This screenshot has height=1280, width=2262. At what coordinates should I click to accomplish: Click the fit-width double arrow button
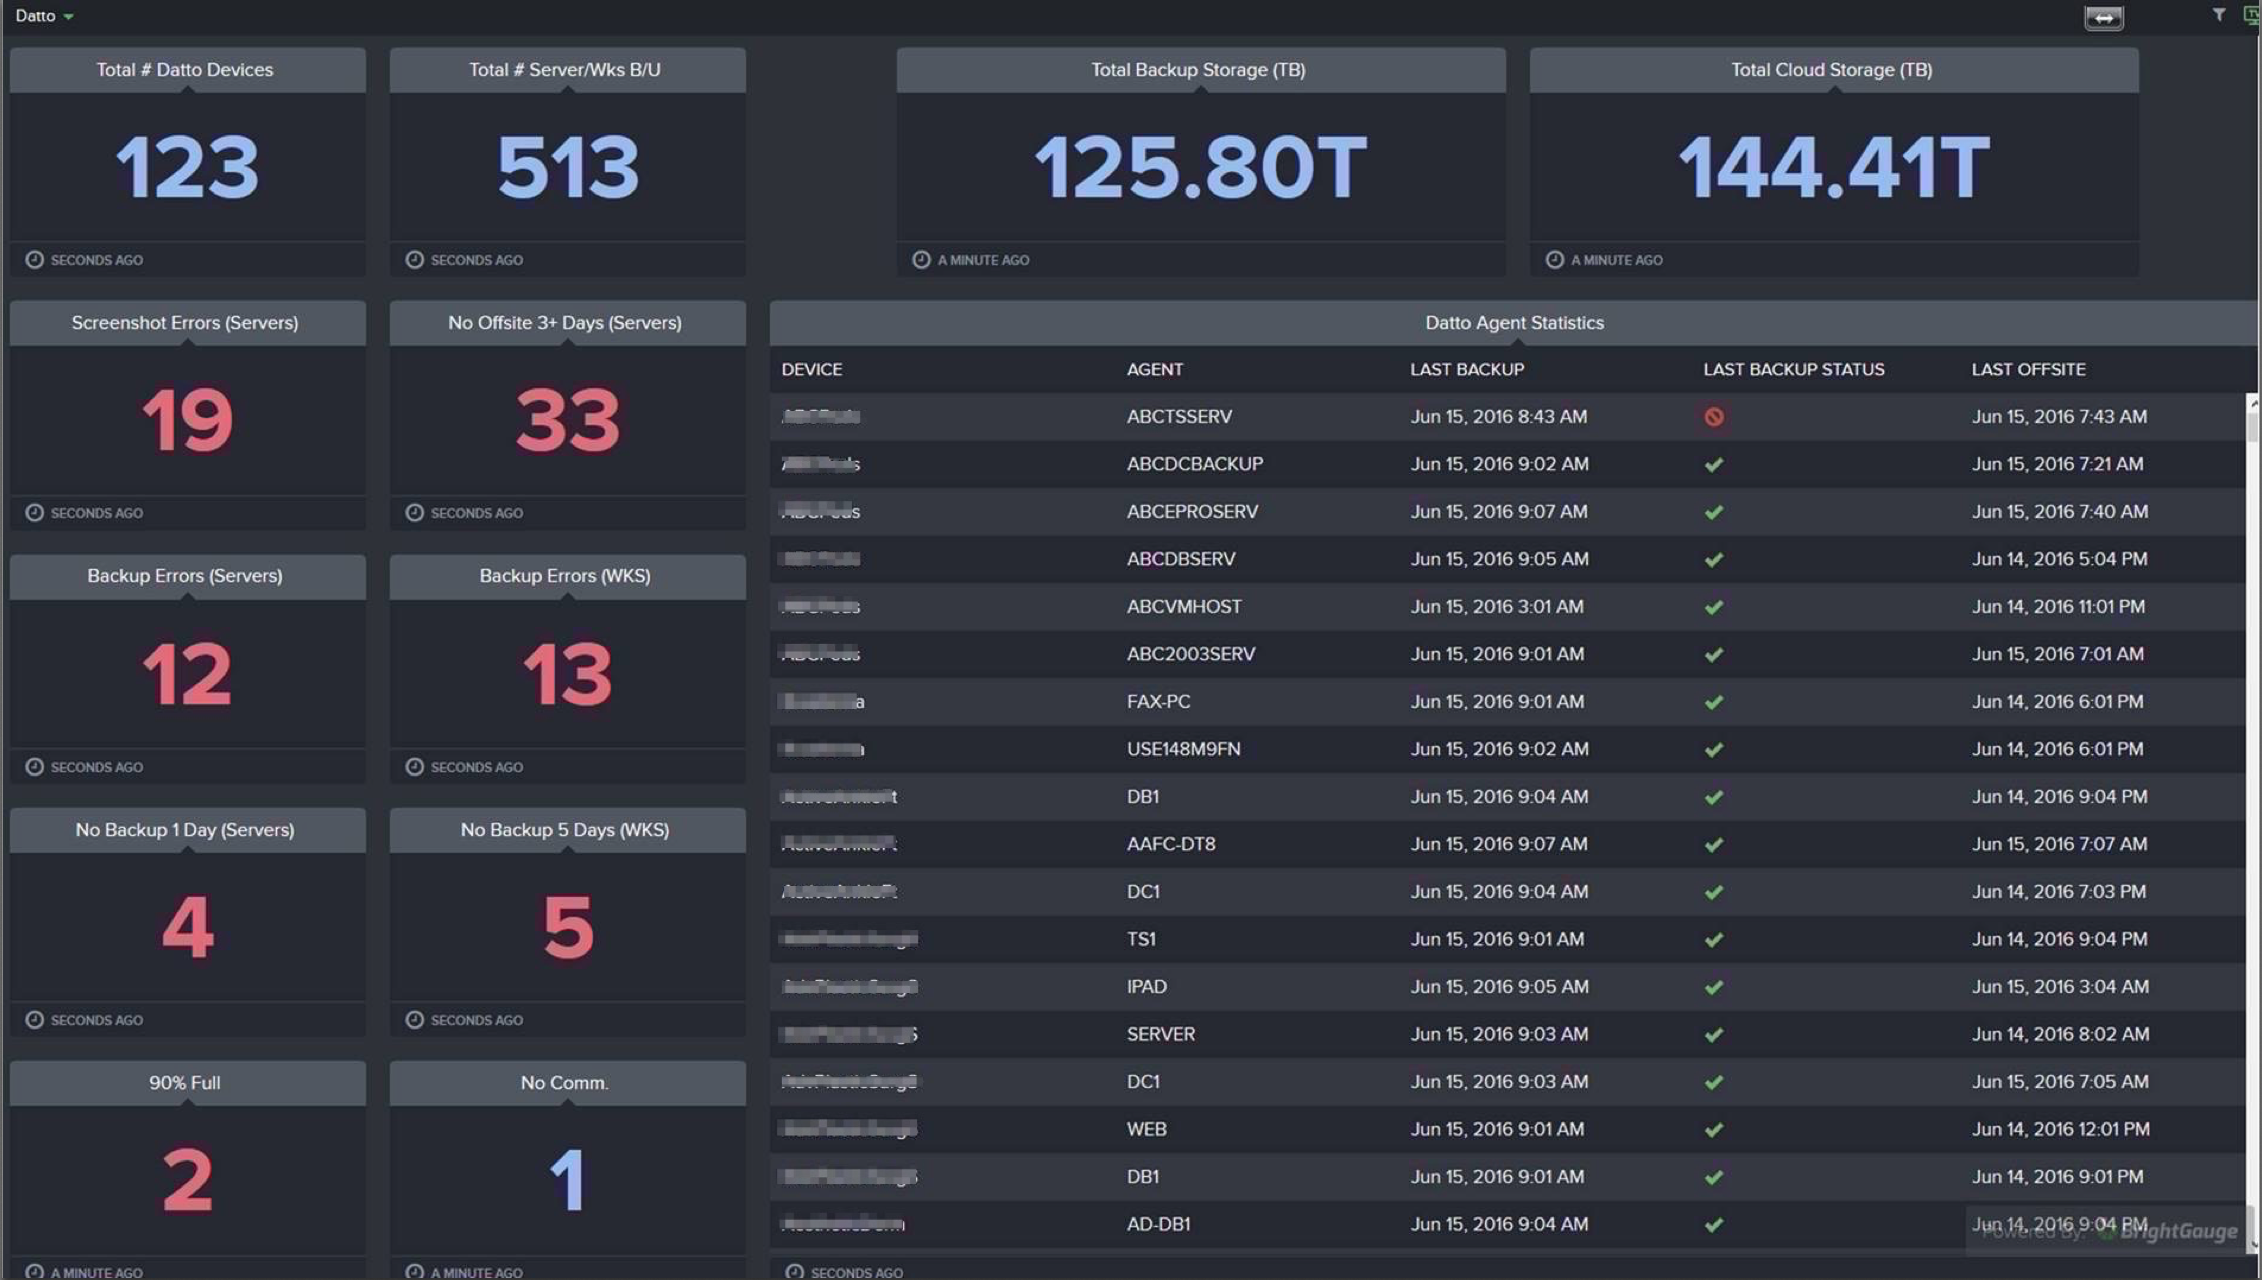coord(2103,18)
